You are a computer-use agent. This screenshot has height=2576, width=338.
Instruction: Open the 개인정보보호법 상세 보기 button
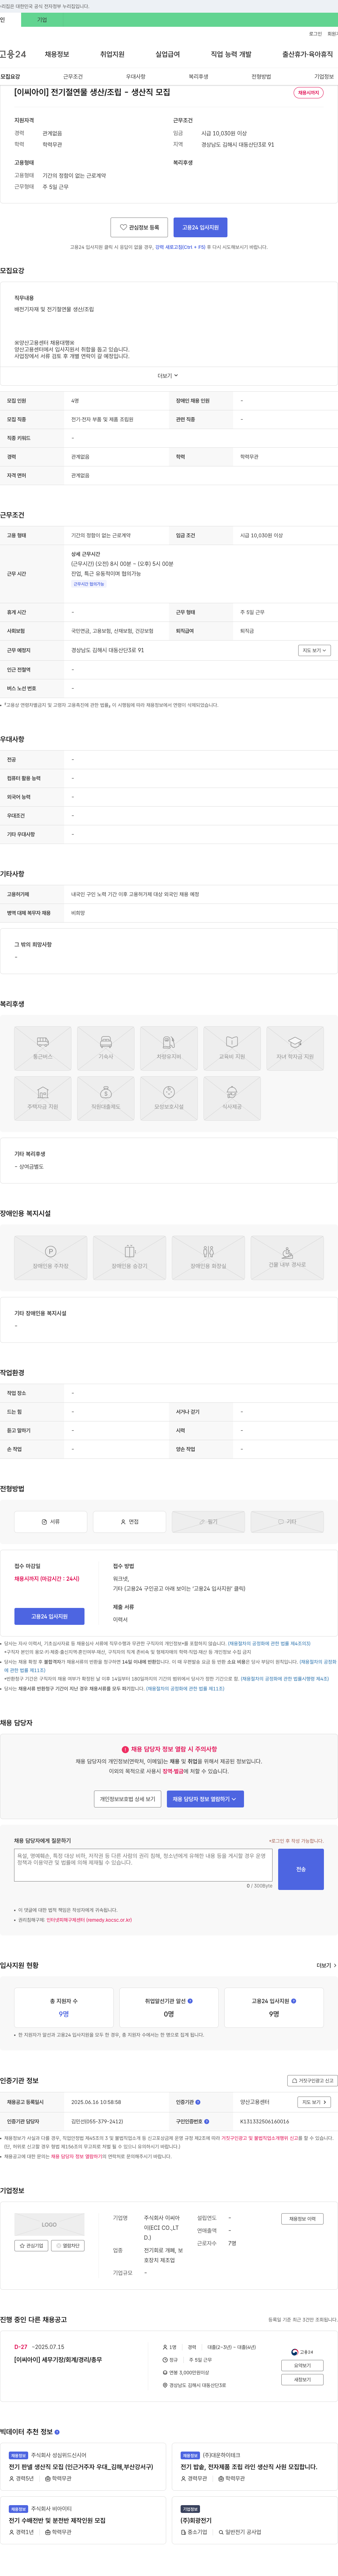[x=127, y=1799]
